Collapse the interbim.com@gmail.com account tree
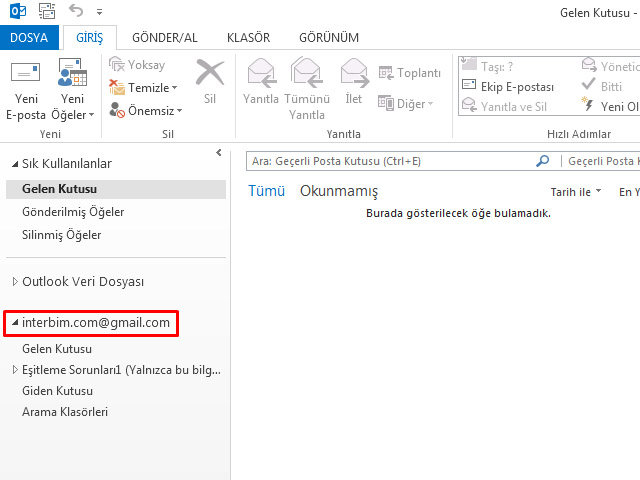Screen dimensions: 640x480 [14, 323]
